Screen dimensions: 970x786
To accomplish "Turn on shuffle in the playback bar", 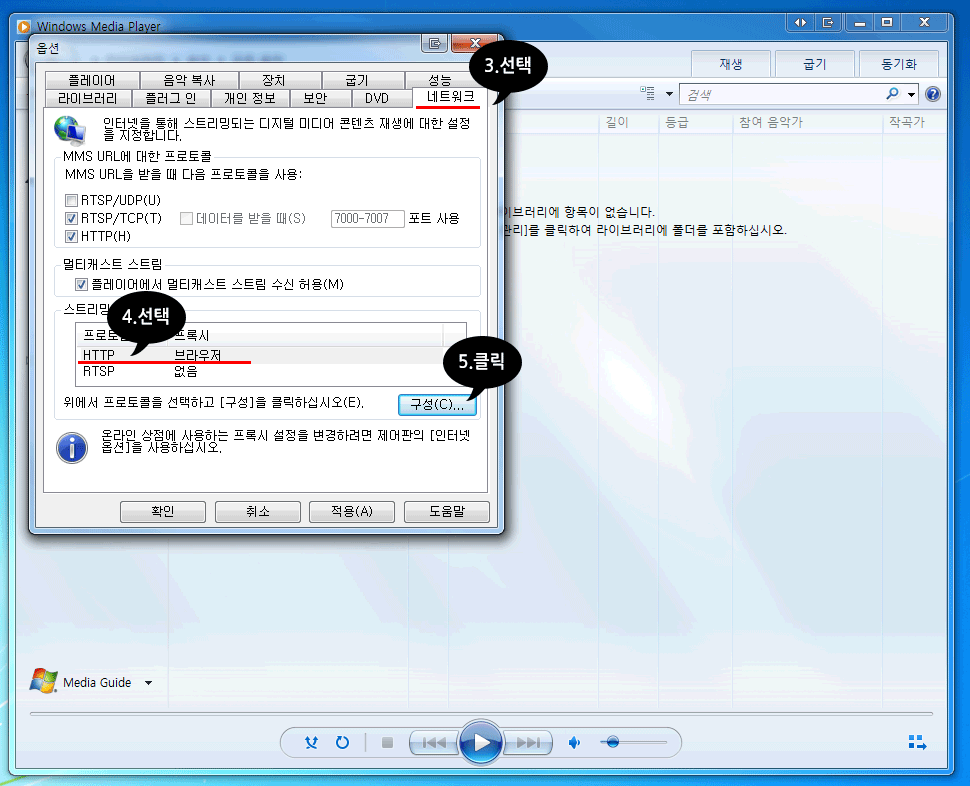I will tap(311, 742).
